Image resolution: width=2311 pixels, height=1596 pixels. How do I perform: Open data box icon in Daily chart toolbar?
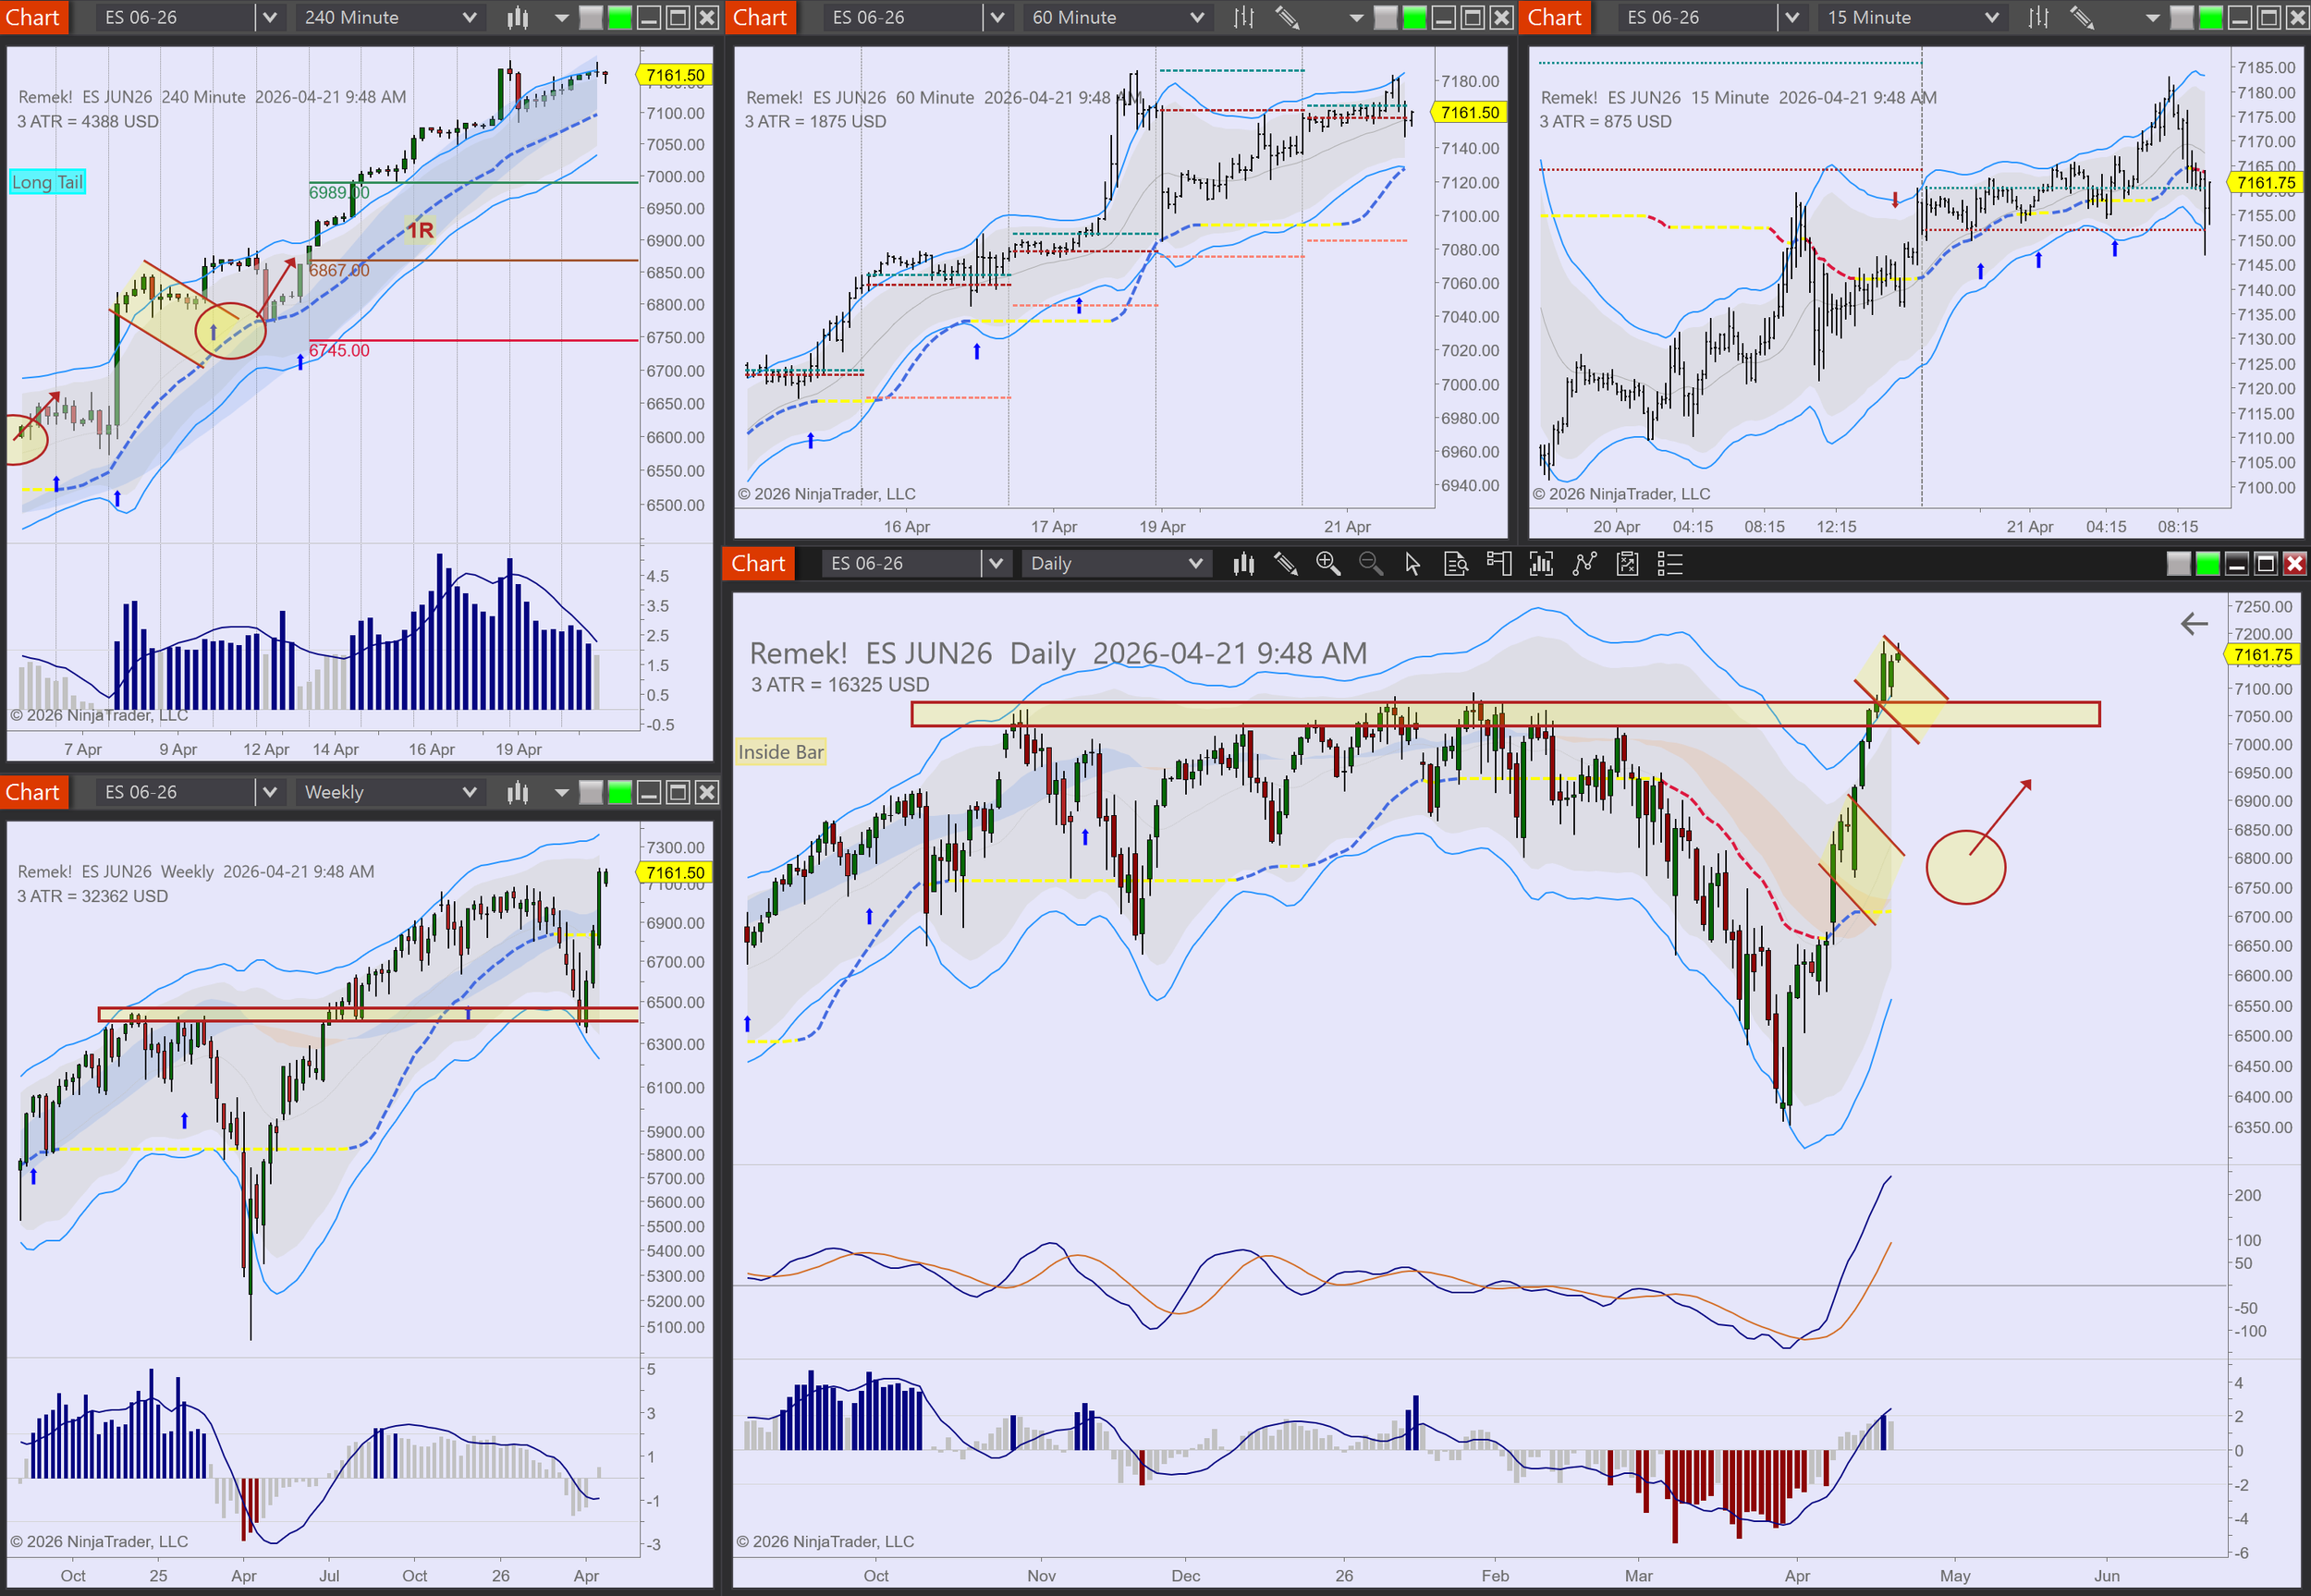pos(1456,564)
